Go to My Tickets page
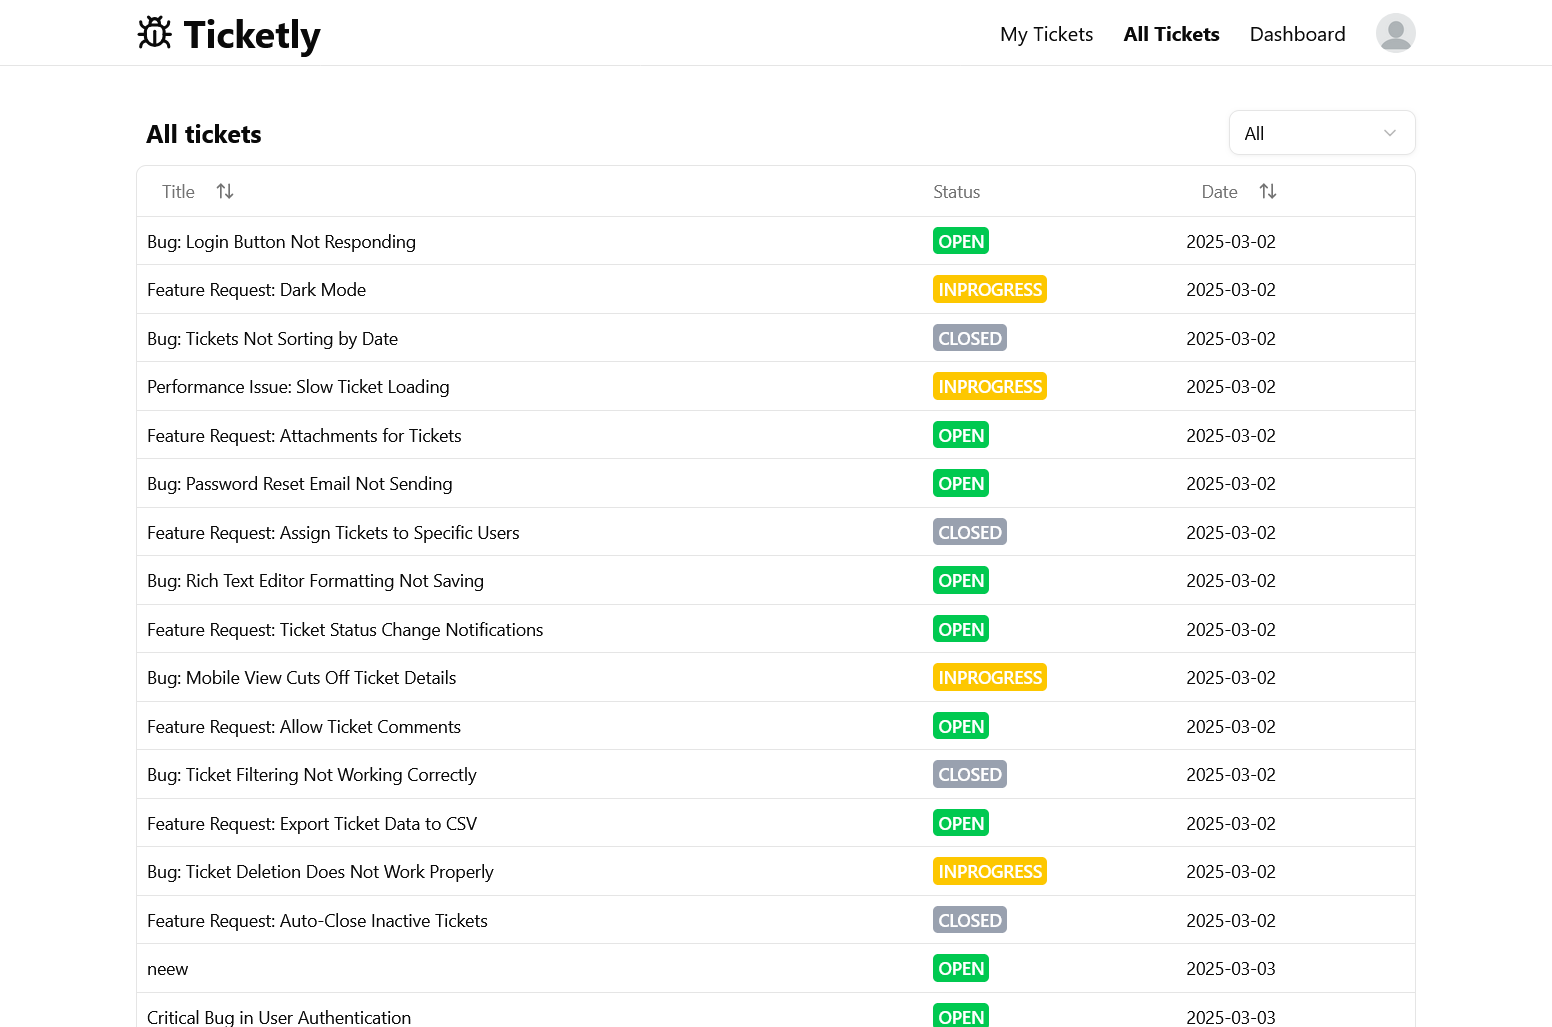 click(x=1046, y=34)
